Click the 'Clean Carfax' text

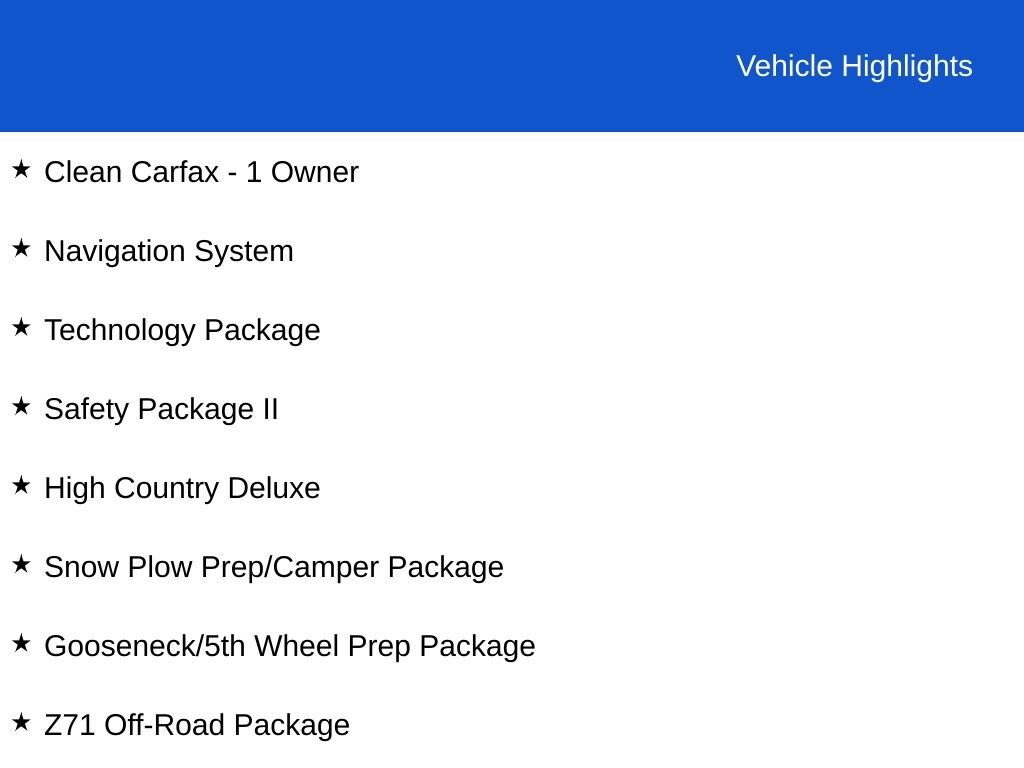click(x=131, y=172)
